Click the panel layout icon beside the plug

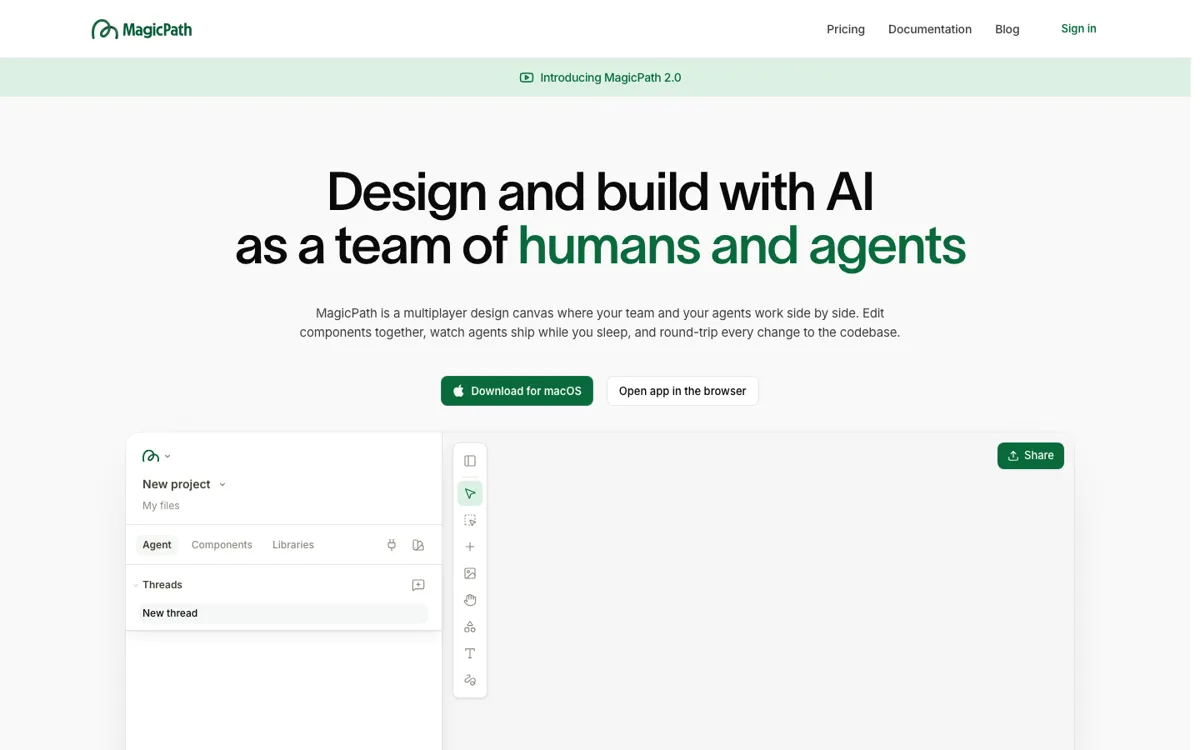coord(418,545)
